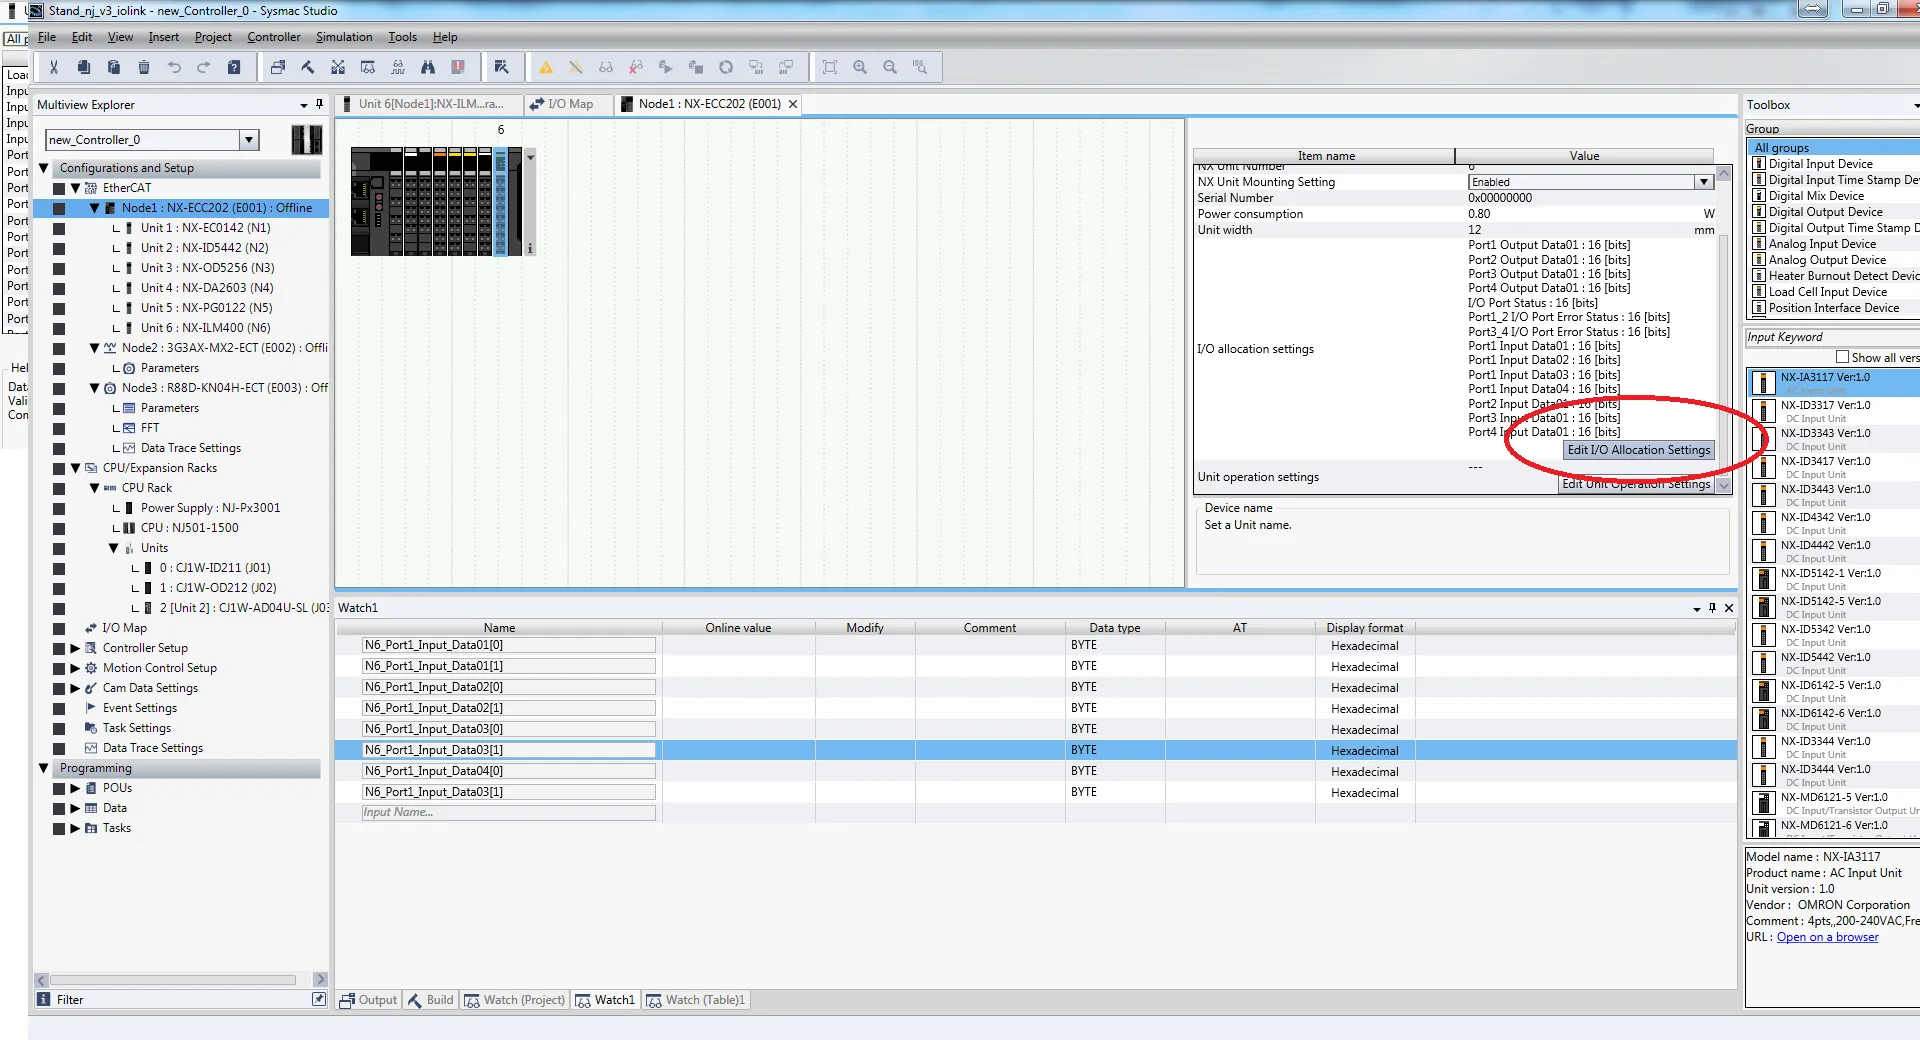
Task: Enable the Show all versions checkbox
Action: [x=1842, y=357]
